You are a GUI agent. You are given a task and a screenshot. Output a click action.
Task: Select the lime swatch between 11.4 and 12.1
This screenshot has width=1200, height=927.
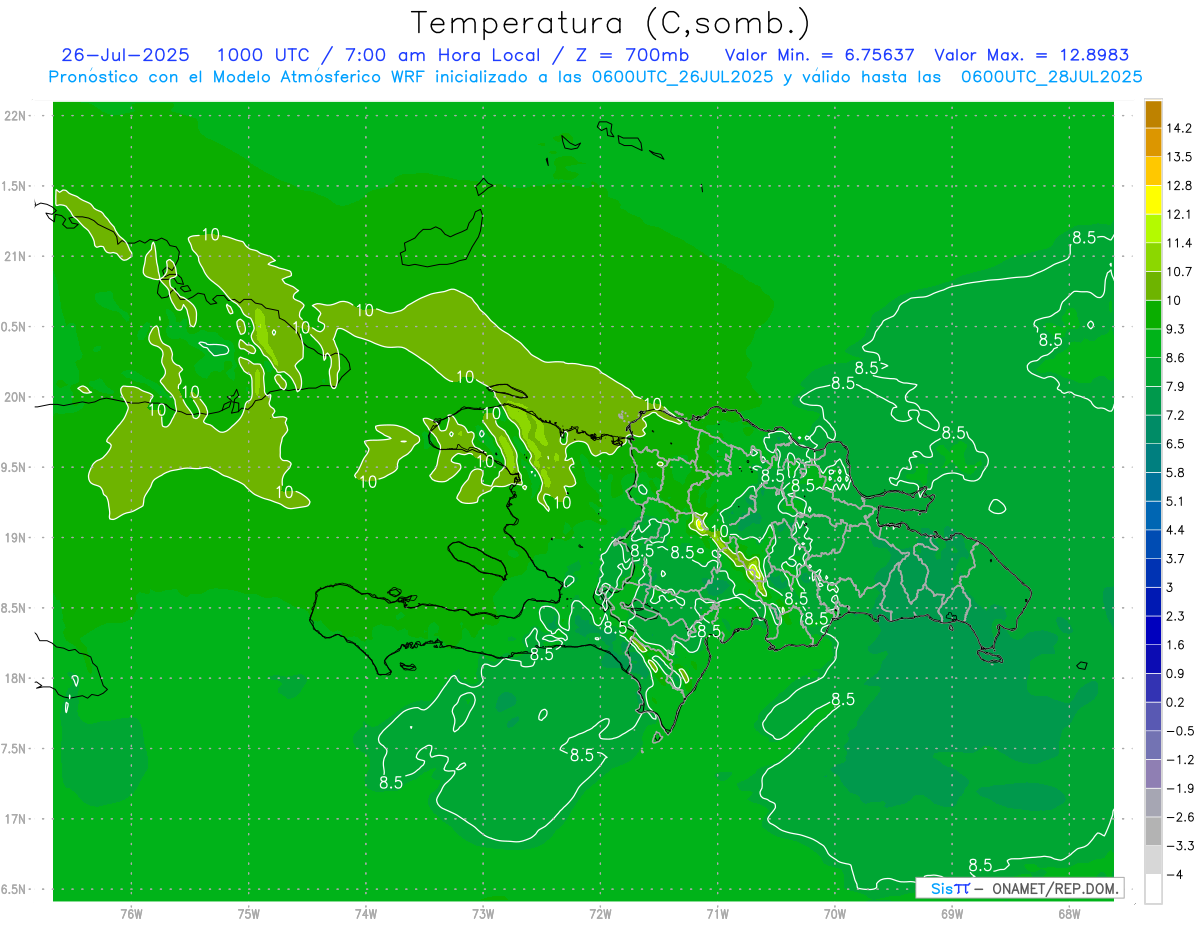tap(1153, 228)
